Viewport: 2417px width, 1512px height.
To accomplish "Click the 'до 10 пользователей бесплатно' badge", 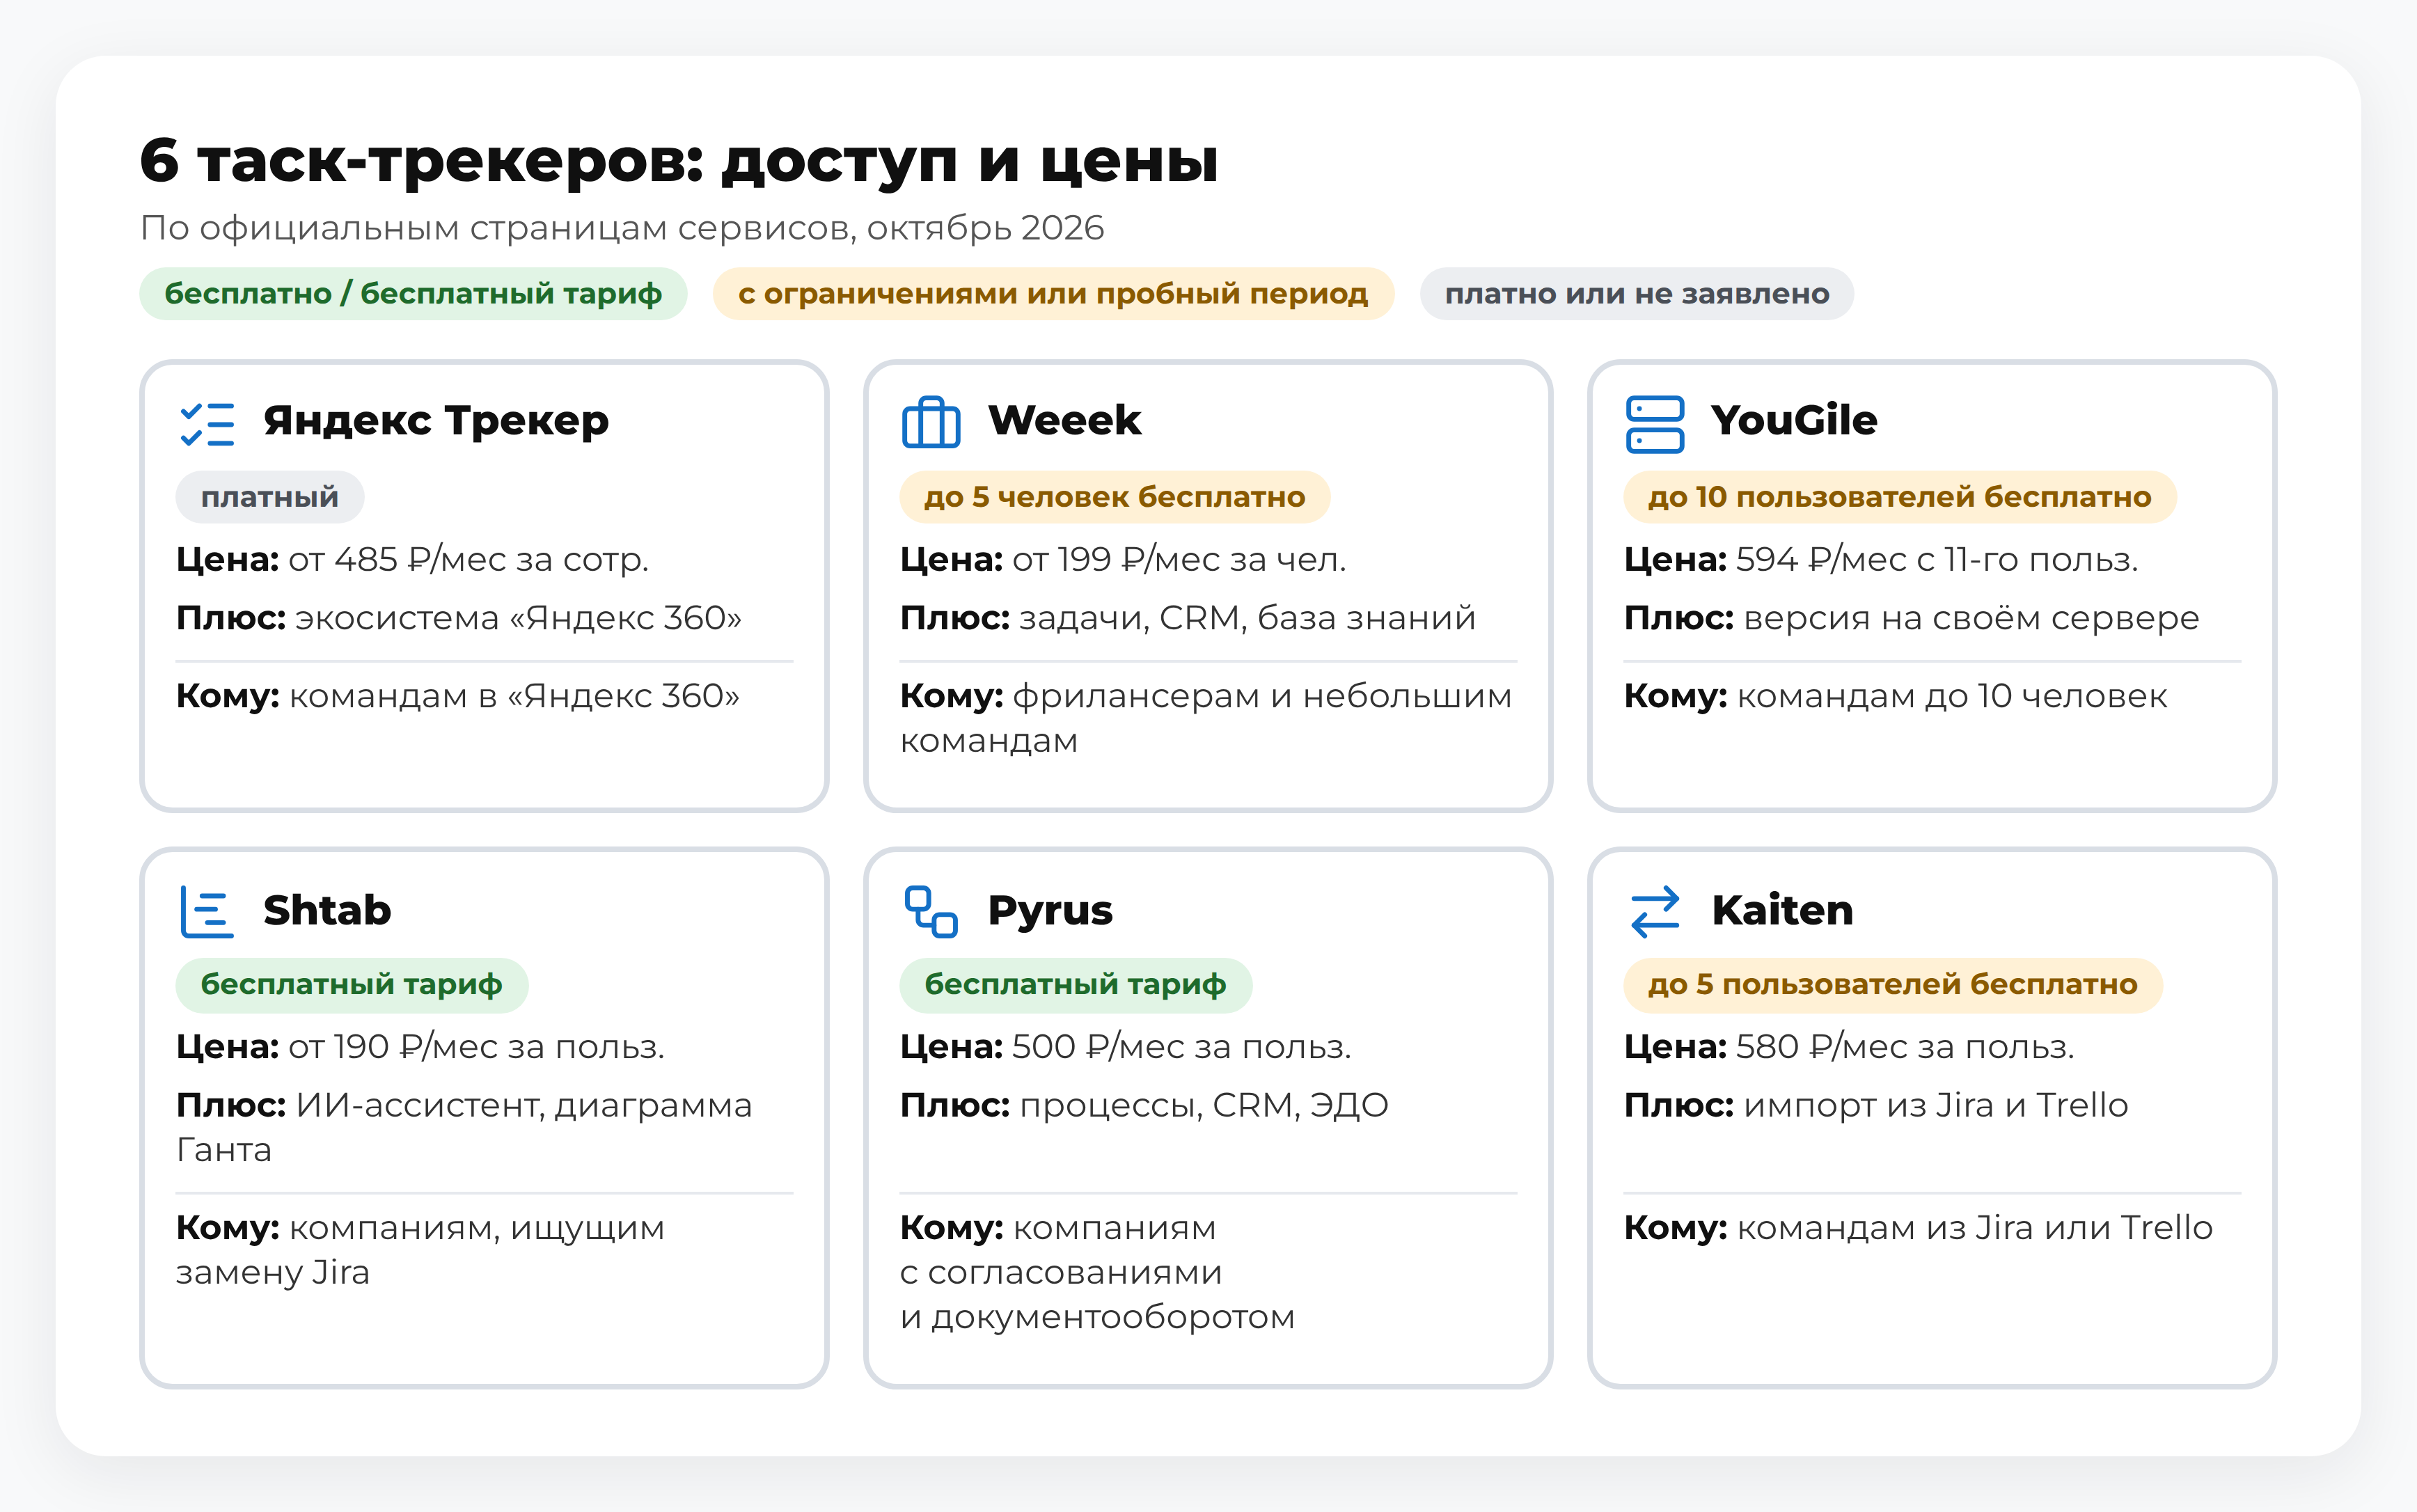I will tap(1900, 497).
